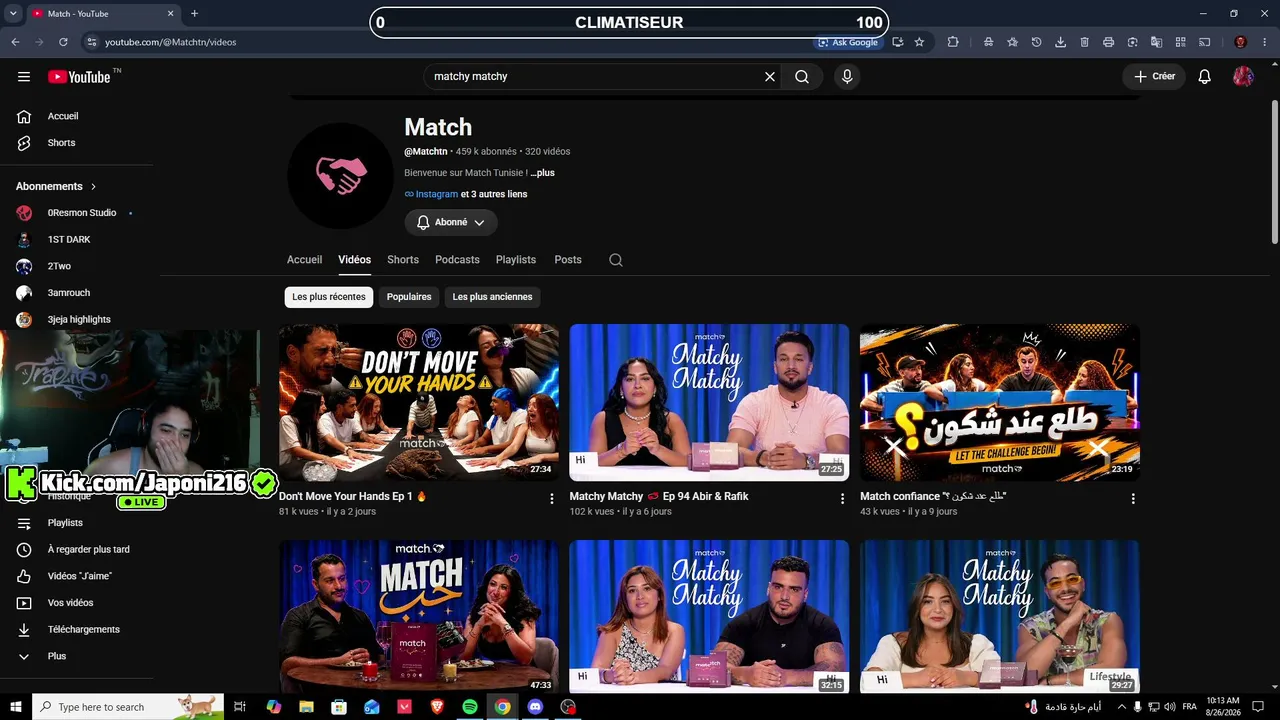Viewport: 1280px width, 720px height.
Task: Open options for Matchy Matchy Ep 94 video
Action: point(842,499)
